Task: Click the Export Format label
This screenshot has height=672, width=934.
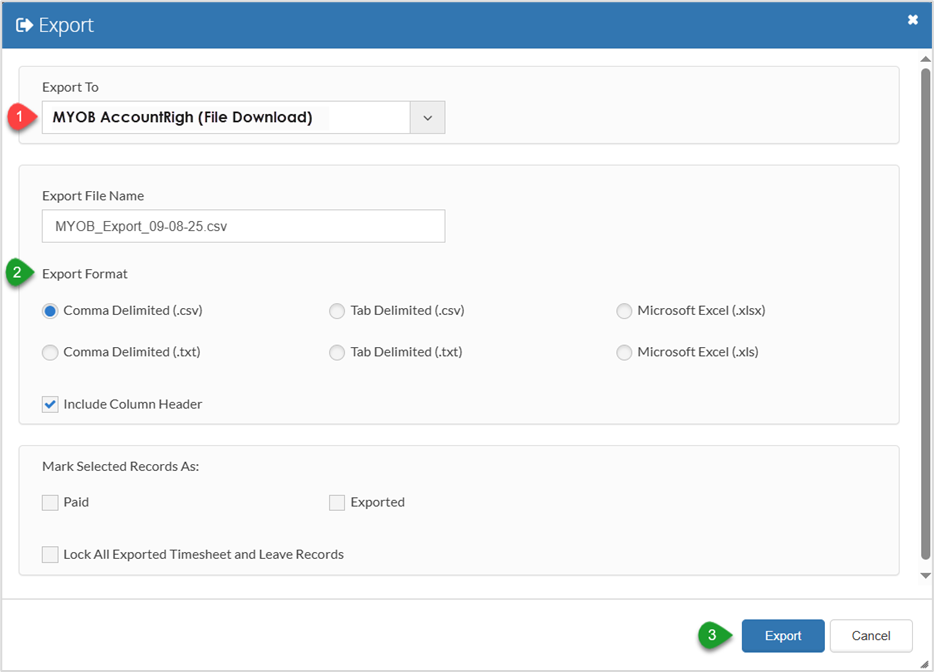Action: pos(85,274)
